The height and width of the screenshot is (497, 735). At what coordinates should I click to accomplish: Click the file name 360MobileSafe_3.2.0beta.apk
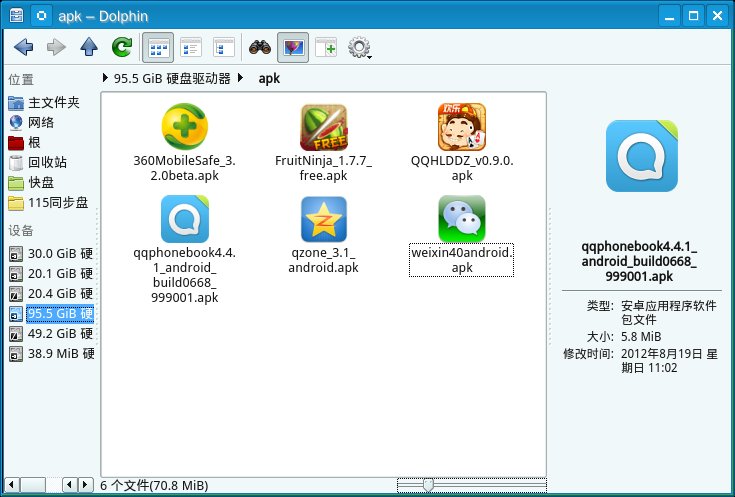coord(185,168)
